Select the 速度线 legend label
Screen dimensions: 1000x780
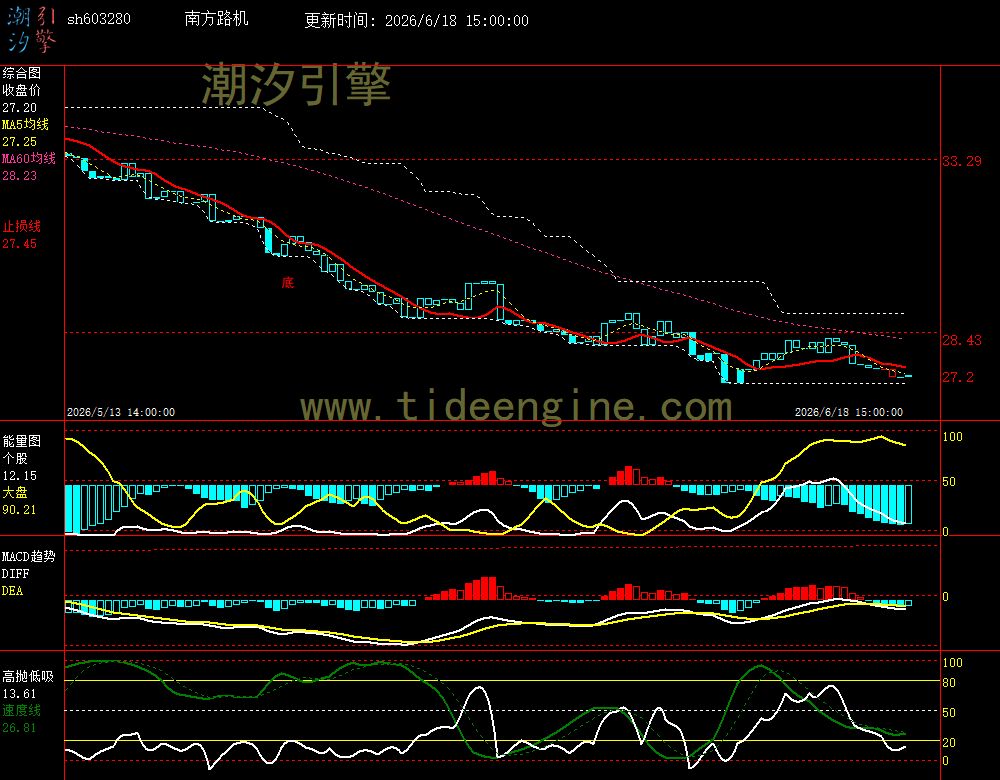click(21, 710)
